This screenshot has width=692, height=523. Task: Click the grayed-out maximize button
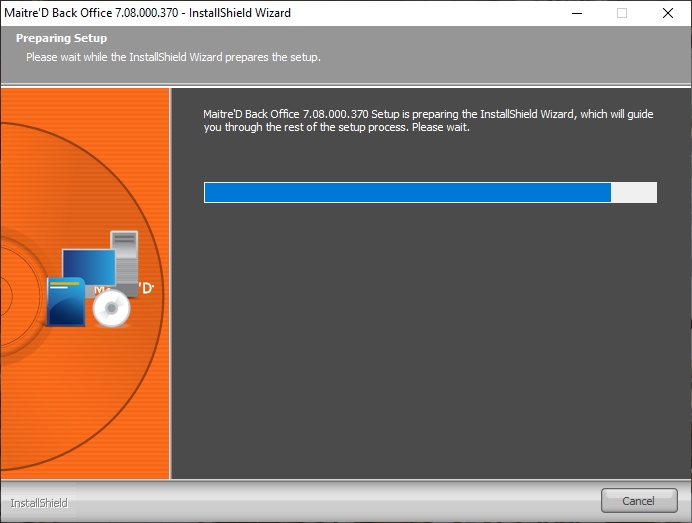(621, 13)
